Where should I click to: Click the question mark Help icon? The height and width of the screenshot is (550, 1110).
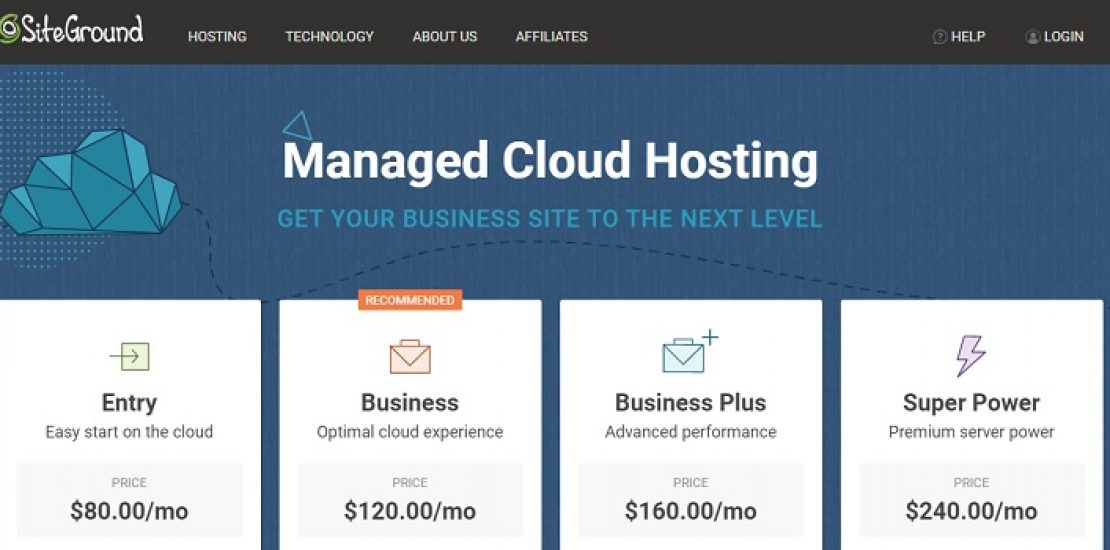tap(939, 37)
